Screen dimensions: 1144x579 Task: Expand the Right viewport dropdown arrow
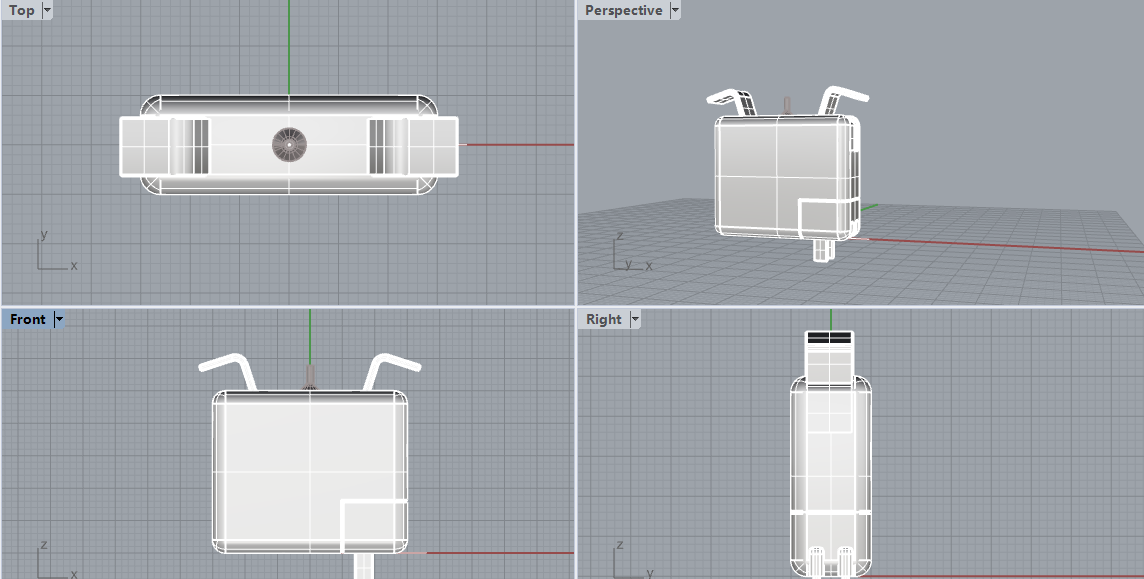click(x=635, y=319)
